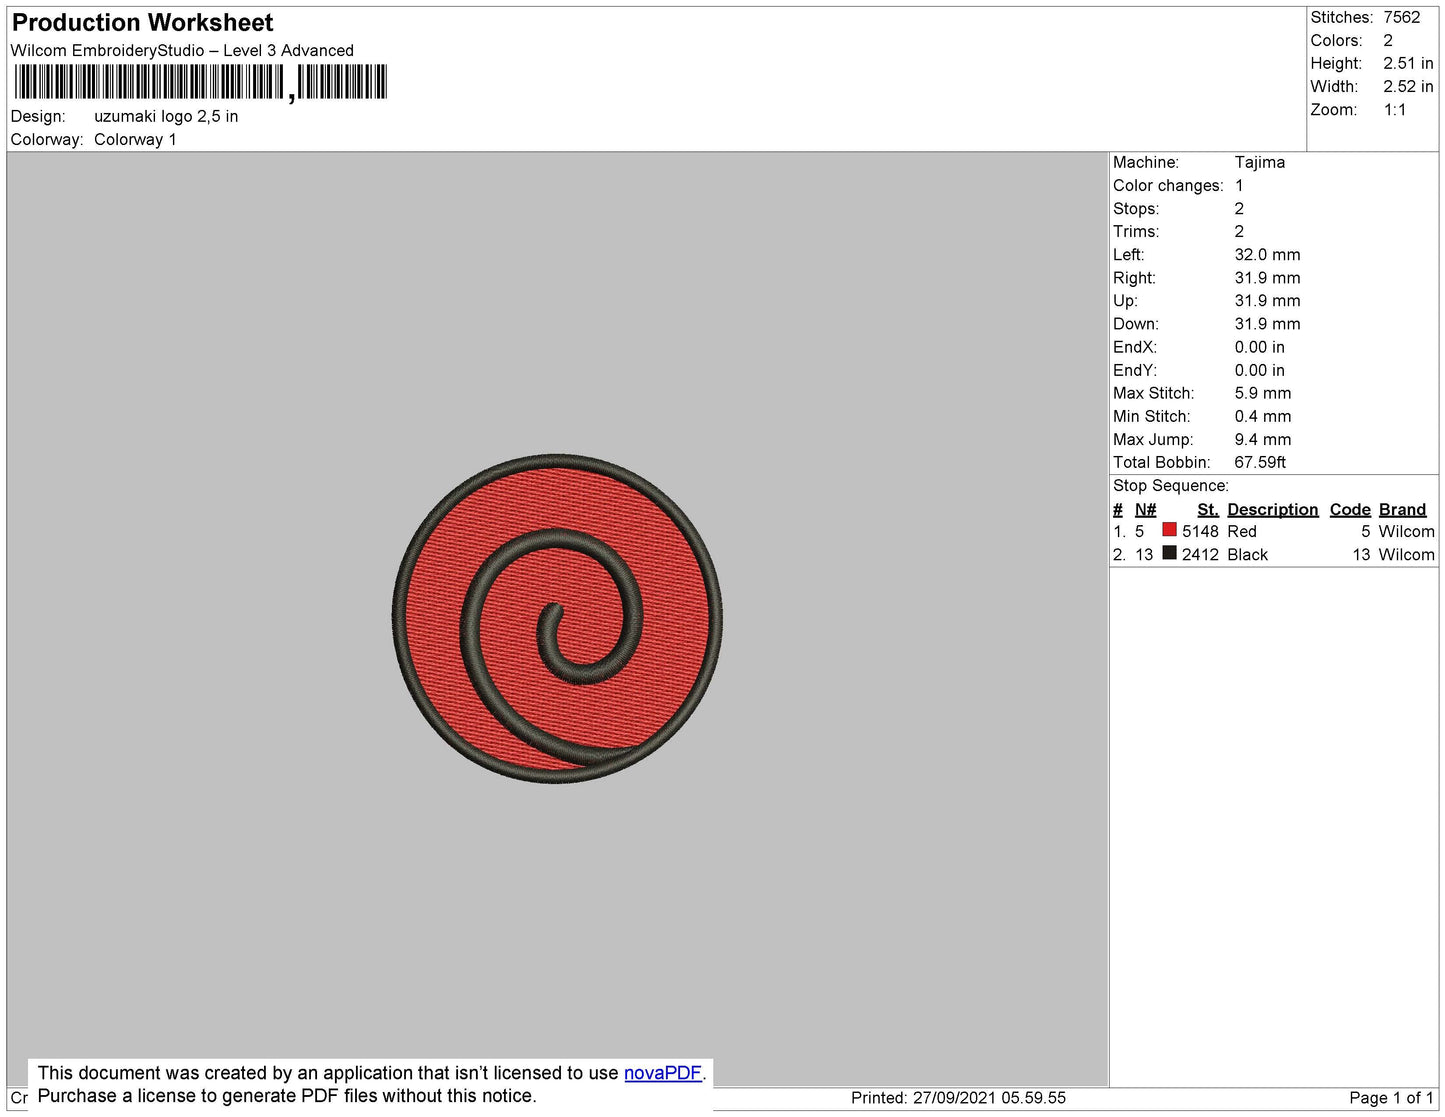The image size is (1445, 1117).
Task: Click the Code column header
Action: tap(1350, 509)
